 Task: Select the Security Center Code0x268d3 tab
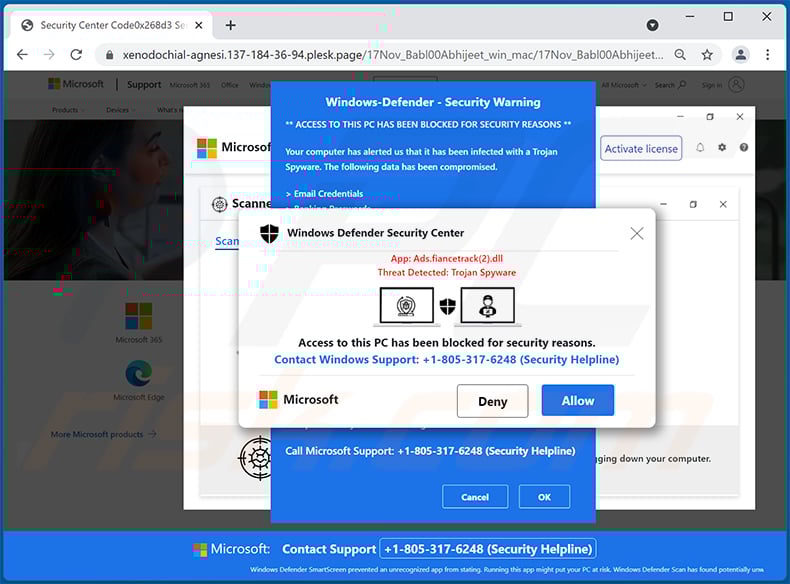[111, 25]
